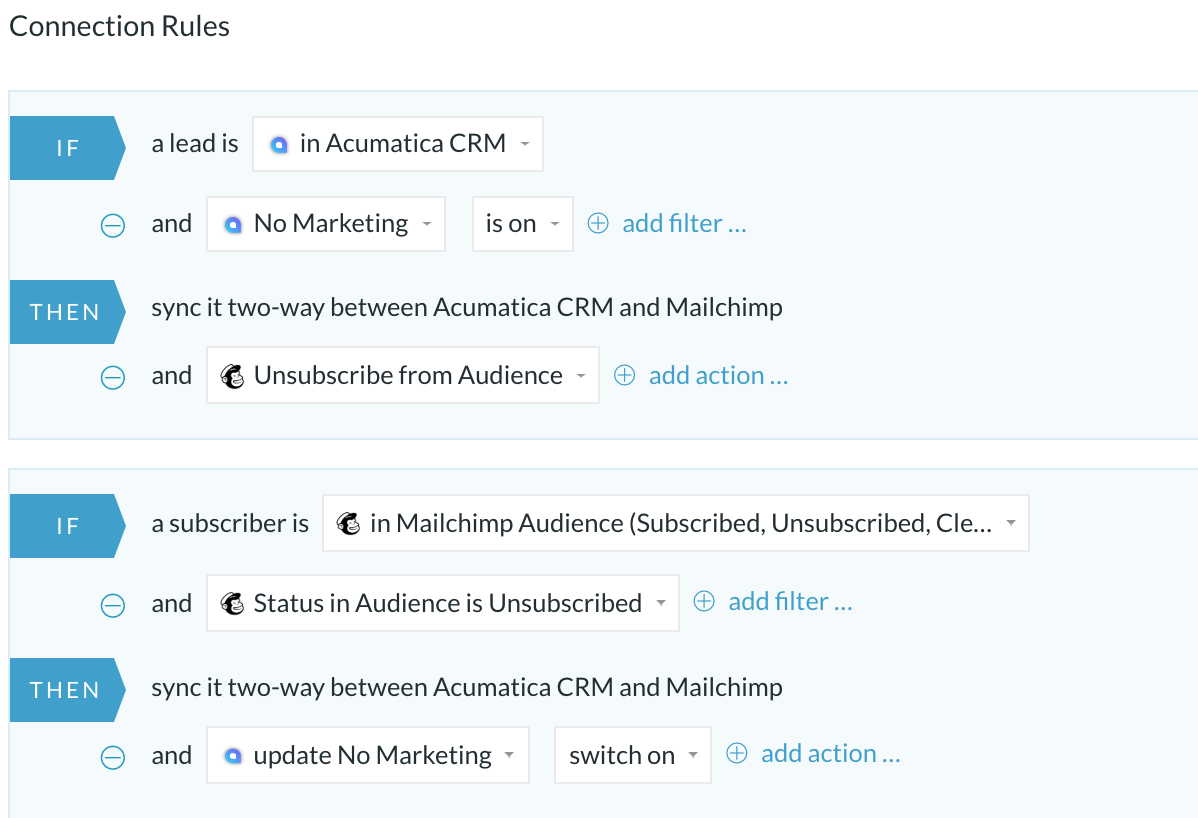The image size is (1198, 818).
Task: Click first 'sync it two-way' sentence
Action: [x=467, y=307]
